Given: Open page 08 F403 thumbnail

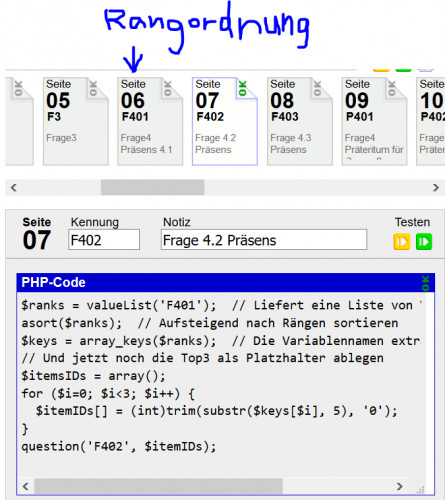Looking at the screenshot, I should click(x=300, y=121).
